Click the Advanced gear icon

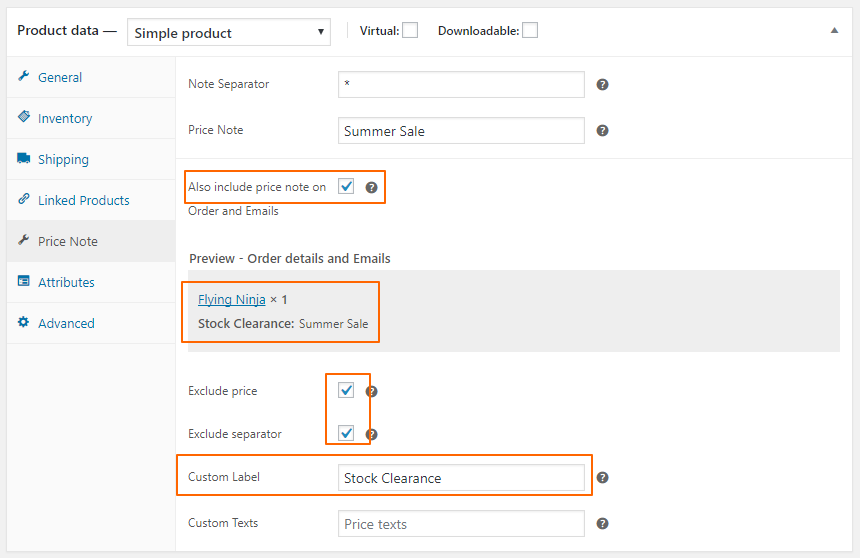(24, 323)
